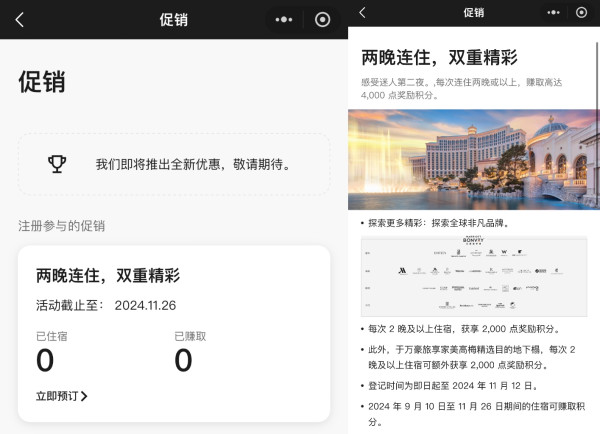Open the three-dot menu on left screen
The image size is (600, 434).
[284, 20]
